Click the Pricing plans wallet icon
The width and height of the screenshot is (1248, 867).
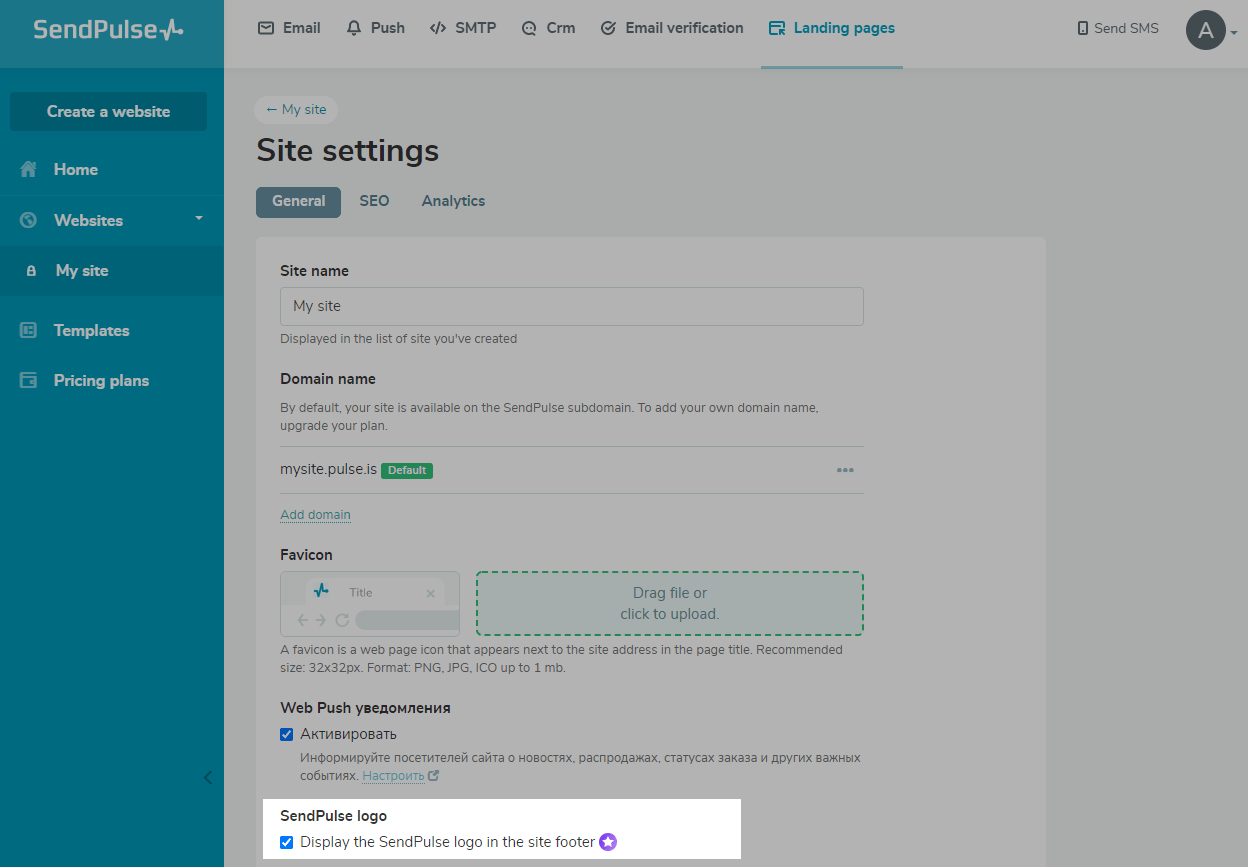point(29,380)
